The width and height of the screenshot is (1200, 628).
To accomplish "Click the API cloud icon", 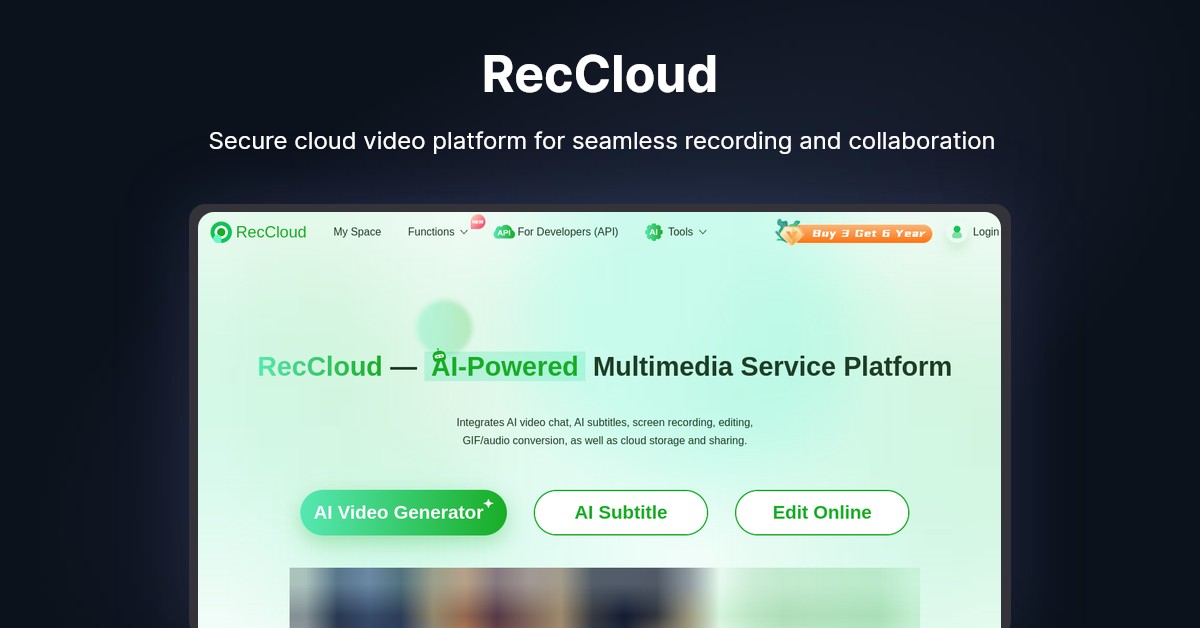I will click(x=504, y=232).
